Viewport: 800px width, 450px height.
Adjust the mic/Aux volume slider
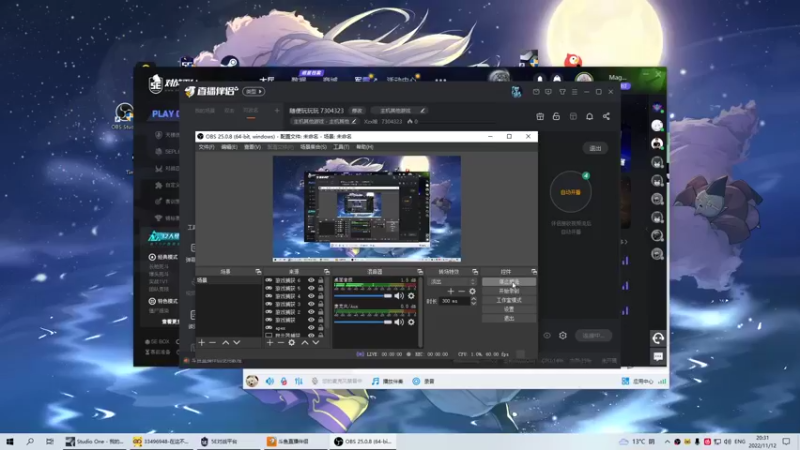coord(363,322)
